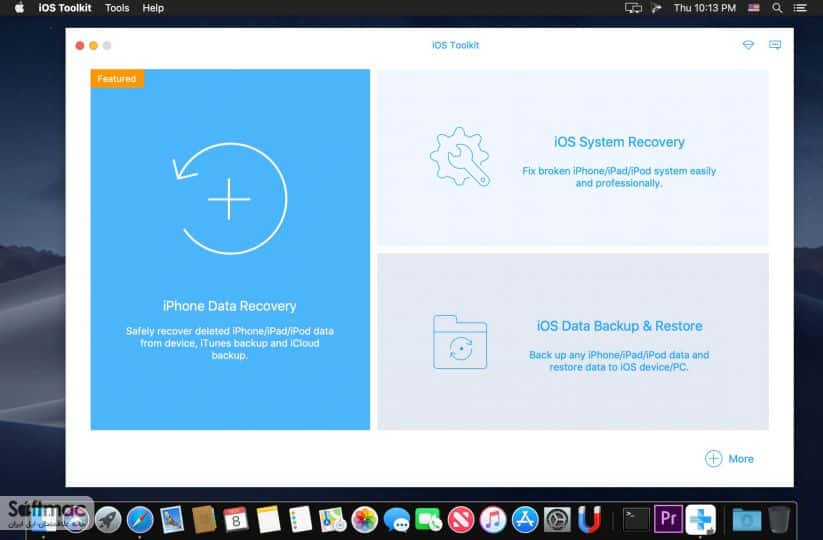This screenshot has height=540, width=823.
Task: Click the More link
Action: tap(741, 459)
